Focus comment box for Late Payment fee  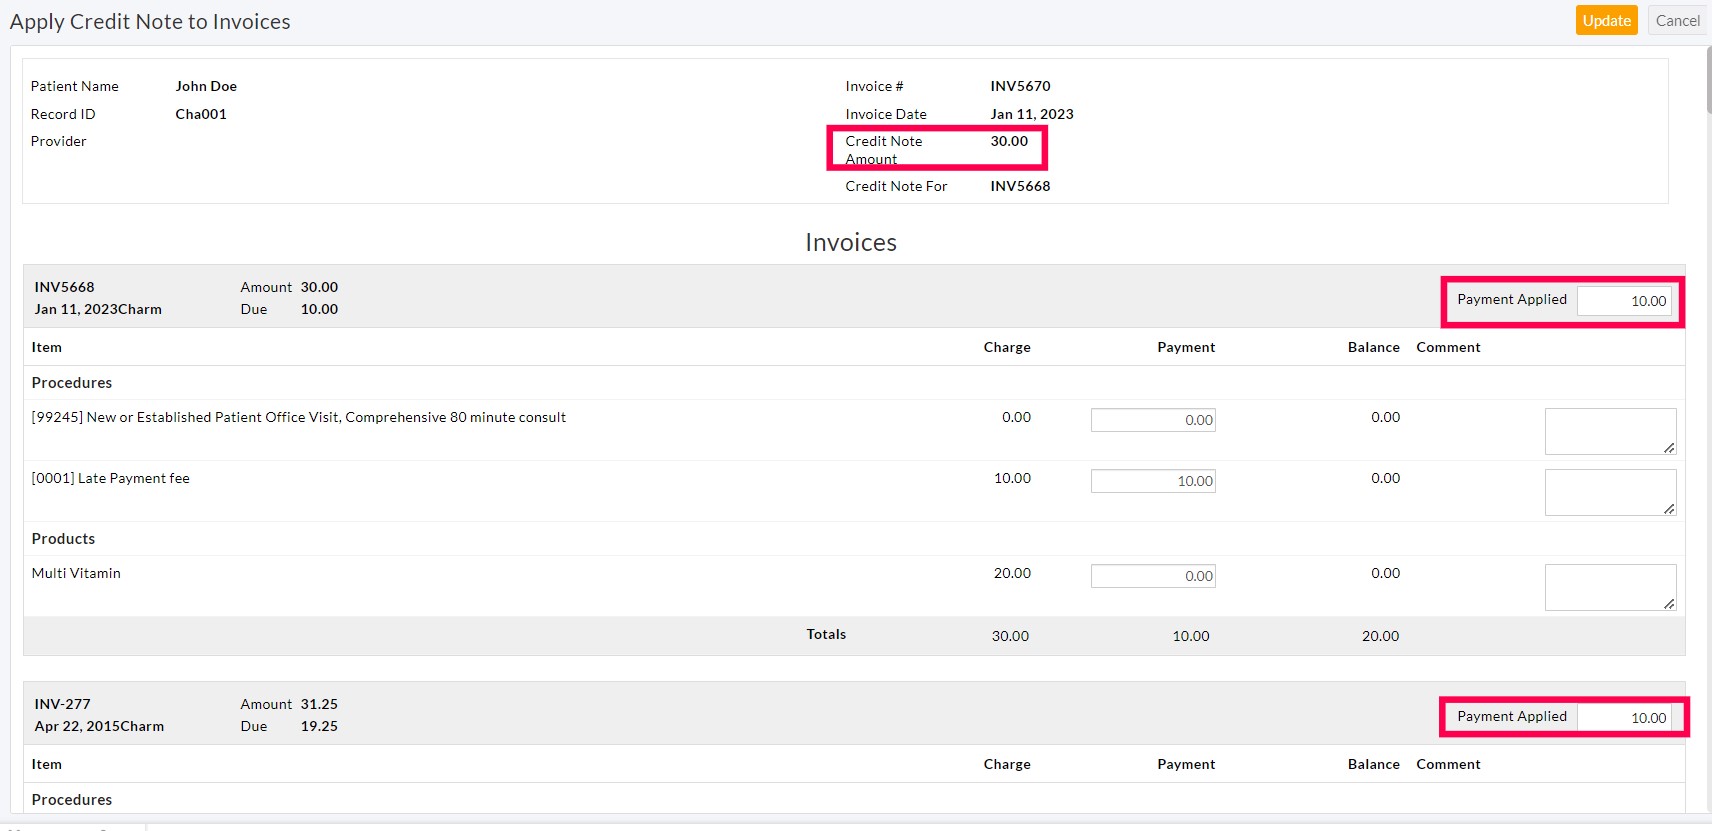[1609, 492]
